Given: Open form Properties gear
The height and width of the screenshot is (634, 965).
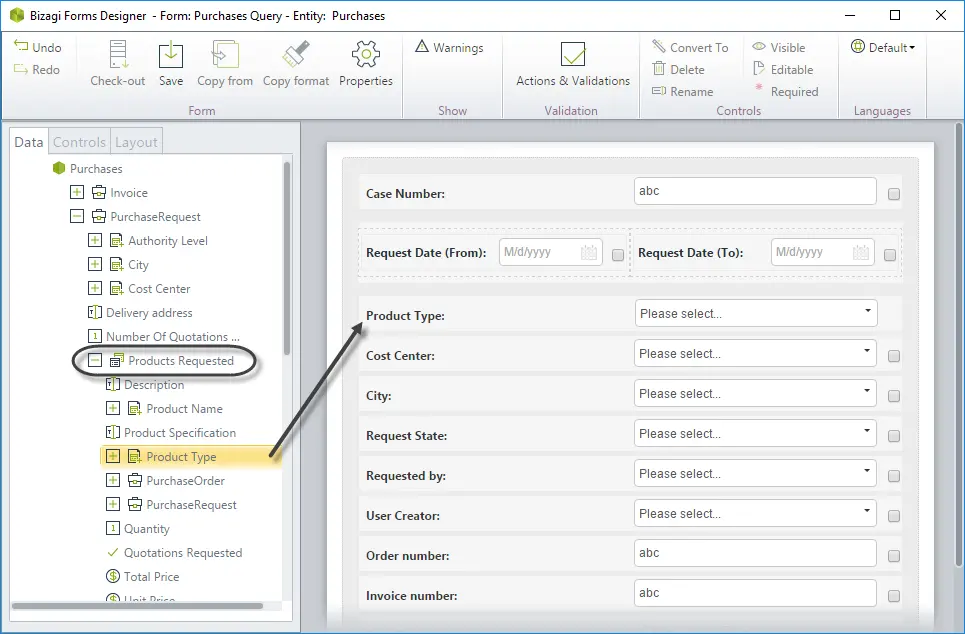Looking at the screenshot, I should (366, 54).
